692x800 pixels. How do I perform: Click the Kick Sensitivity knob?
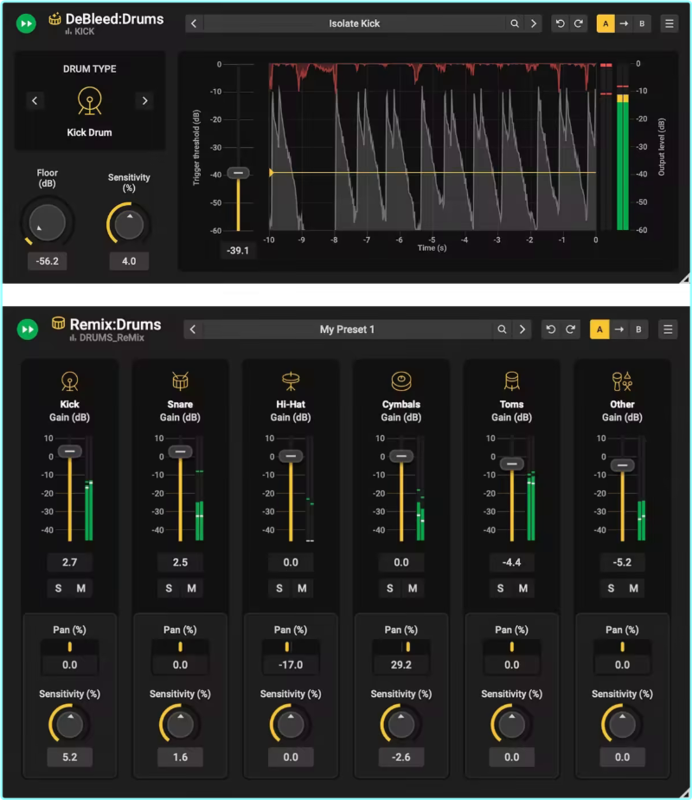[70, 724]
